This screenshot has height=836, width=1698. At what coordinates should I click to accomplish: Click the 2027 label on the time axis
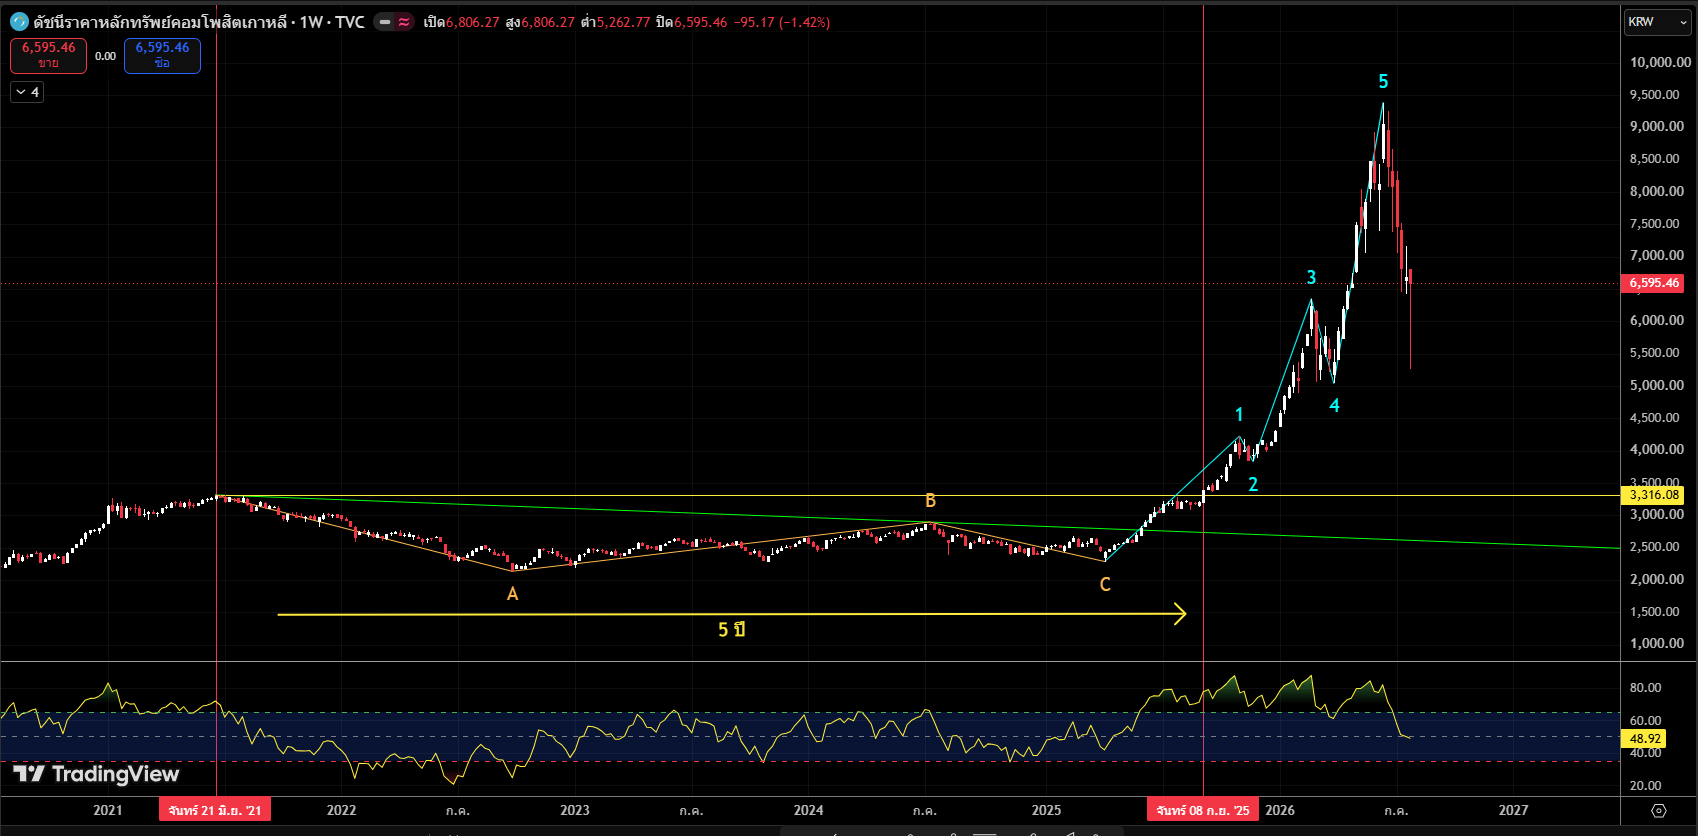(1513, 810)
